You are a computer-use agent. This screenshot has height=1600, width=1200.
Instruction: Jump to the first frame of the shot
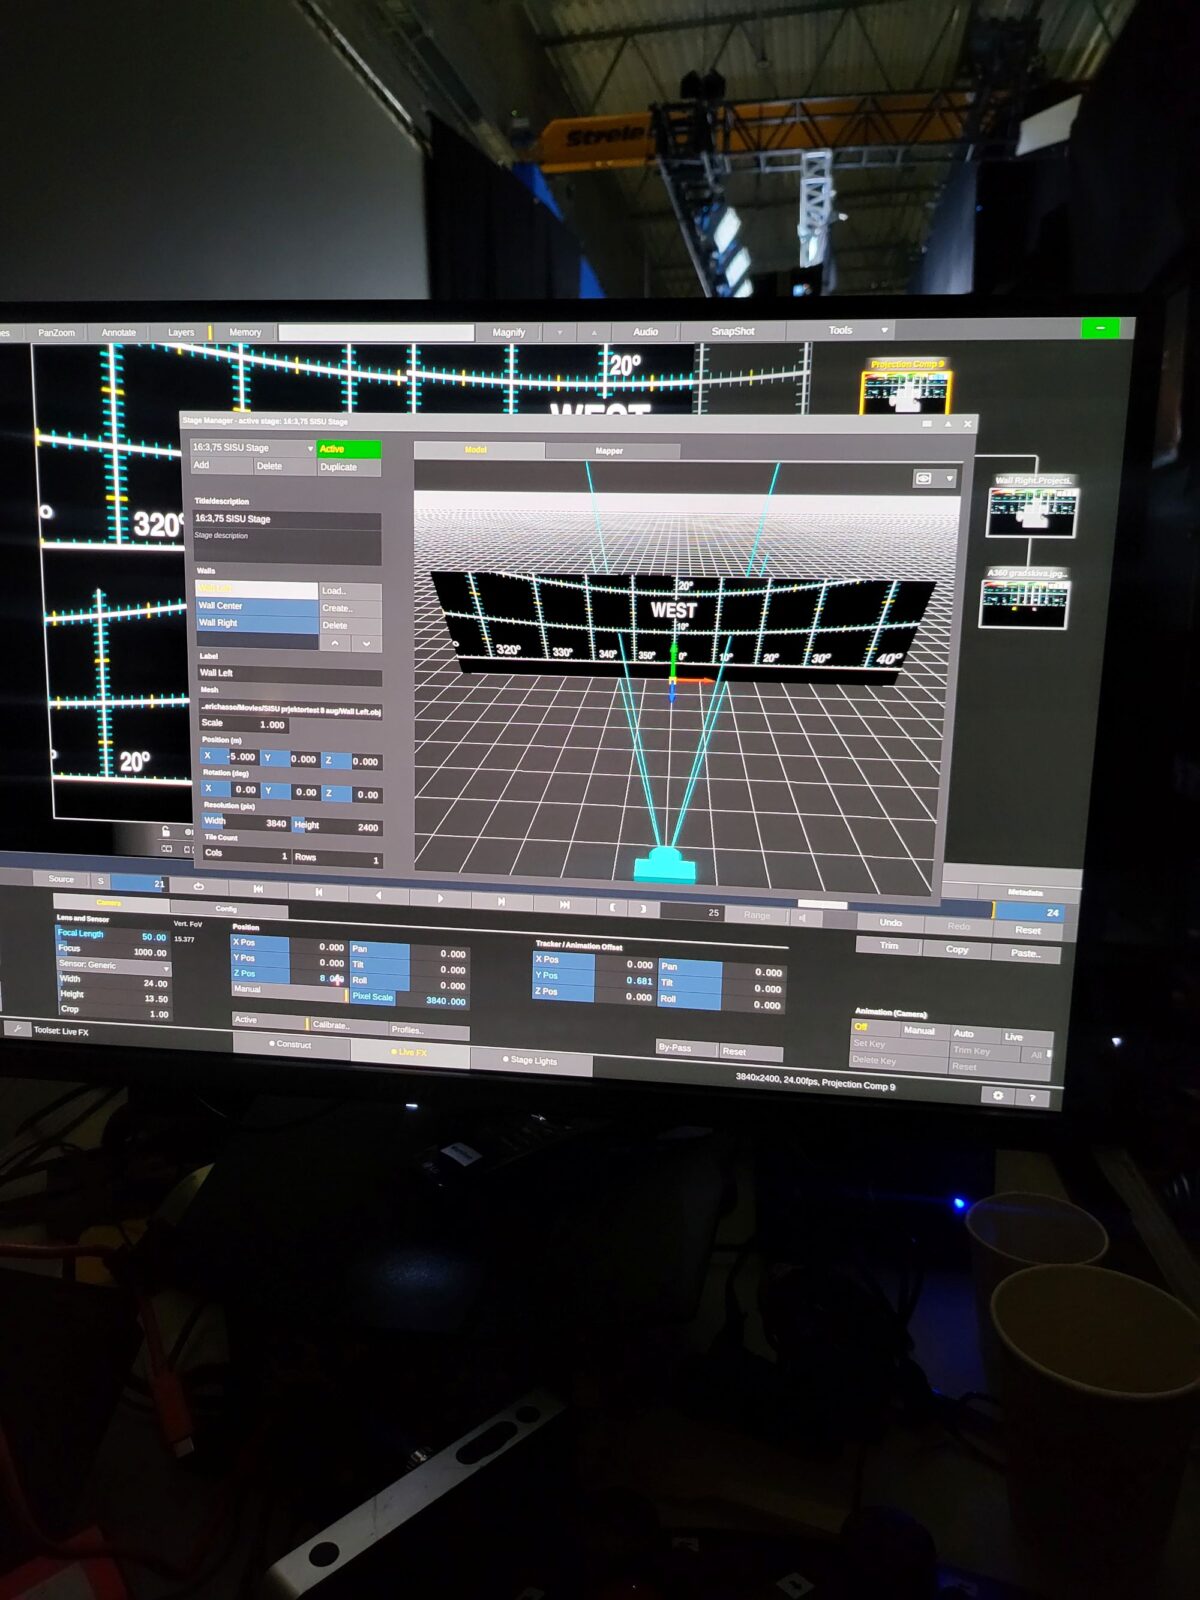[x=258, y=888]
